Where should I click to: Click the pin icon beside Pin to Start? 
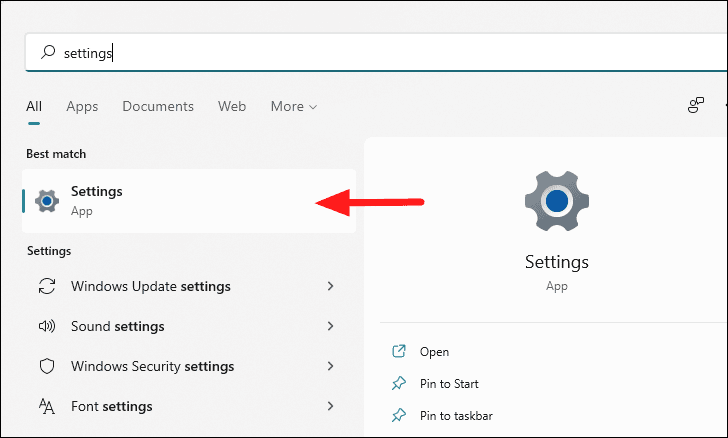pos(399,383)
